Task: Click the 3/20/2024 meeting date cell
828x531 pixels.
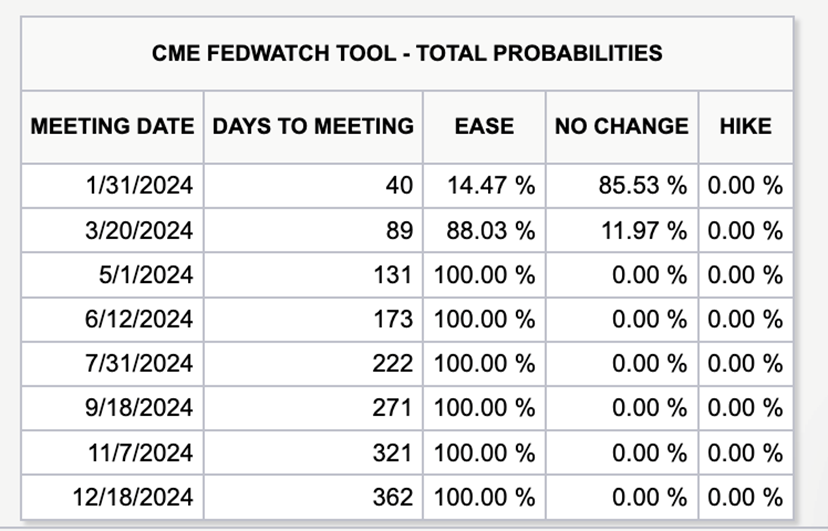Action: click(139, 230)
